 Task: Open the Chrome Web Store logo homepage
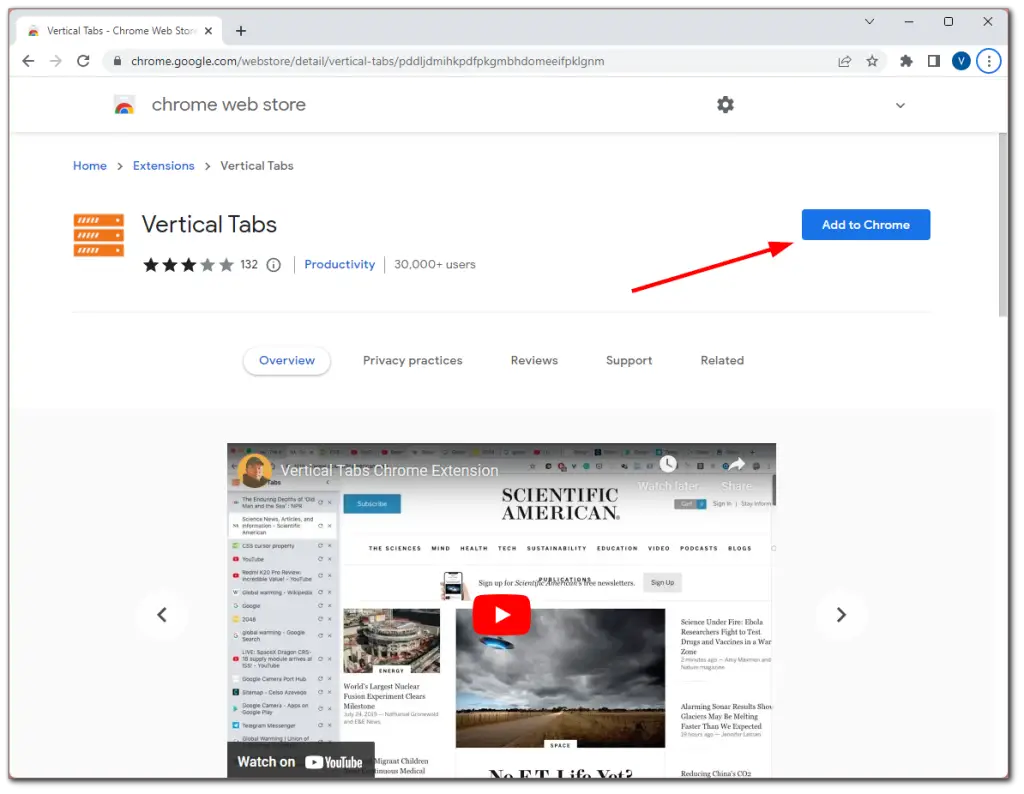125,104
